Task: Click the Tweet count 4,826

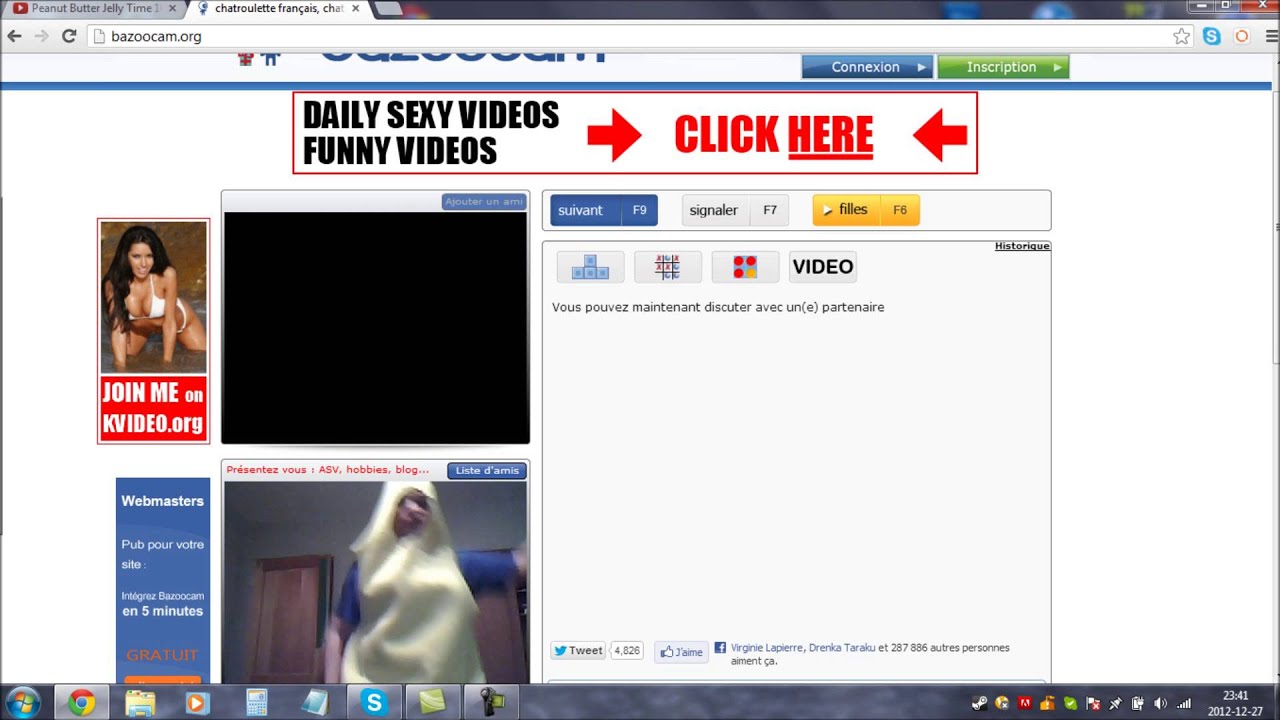Action: click(x=626, y=651)
